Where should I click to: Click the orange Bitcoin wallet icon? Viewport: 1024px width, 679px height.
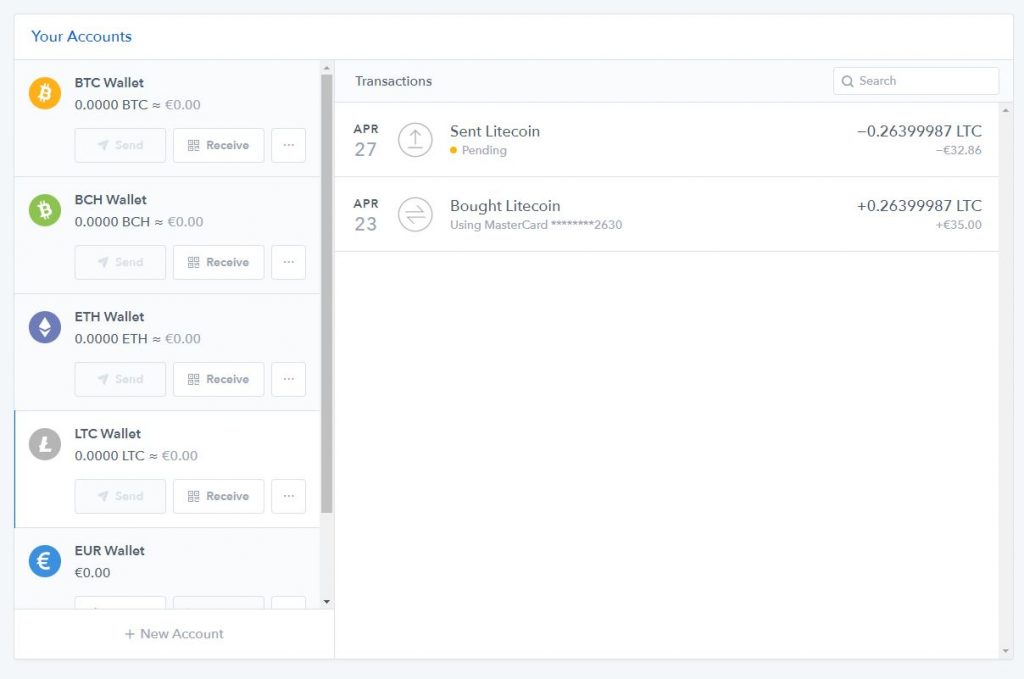coord(45,93)
